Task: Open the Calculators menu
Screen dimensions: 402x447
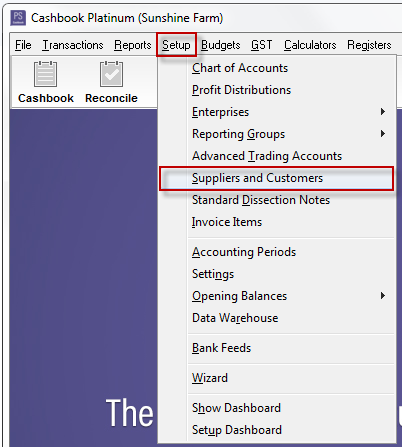Action: (310, 45)
